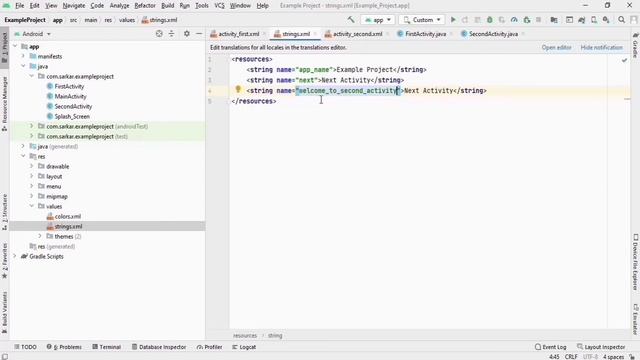Open the Device File Explorer side panel
Viewport: 640px width, 360px height.
point(635,262)
